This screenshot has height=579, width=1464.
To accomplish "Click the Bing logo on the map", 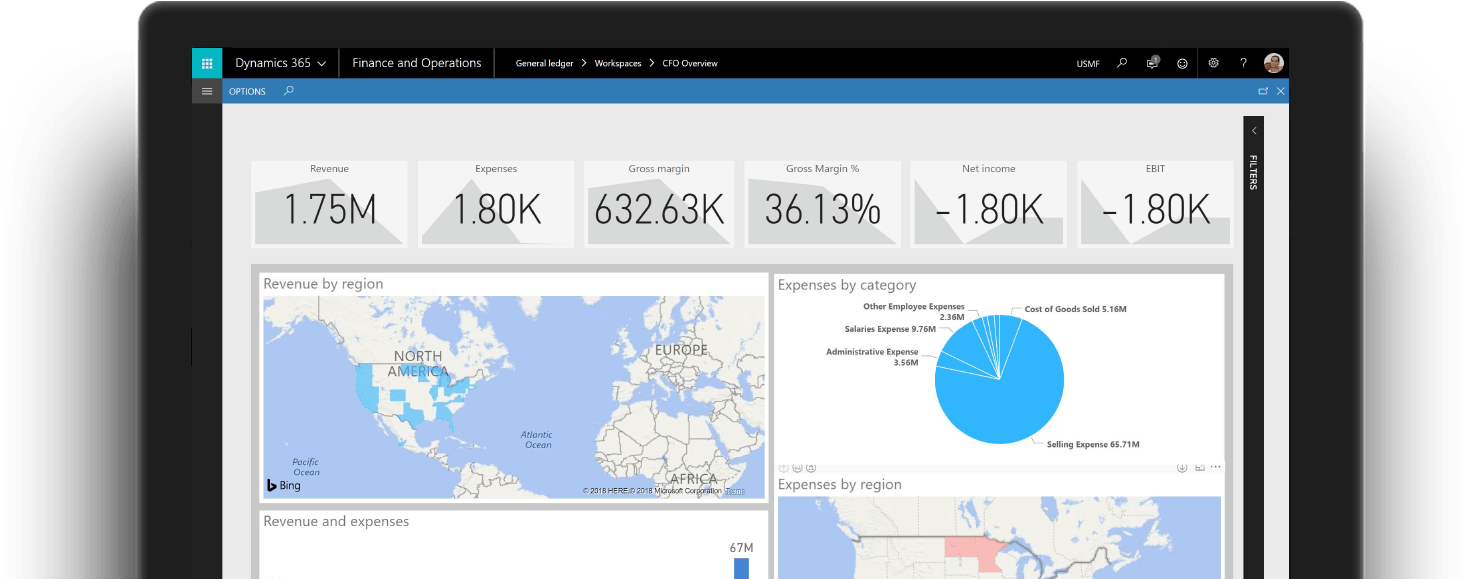I will [x=281, y=485].
